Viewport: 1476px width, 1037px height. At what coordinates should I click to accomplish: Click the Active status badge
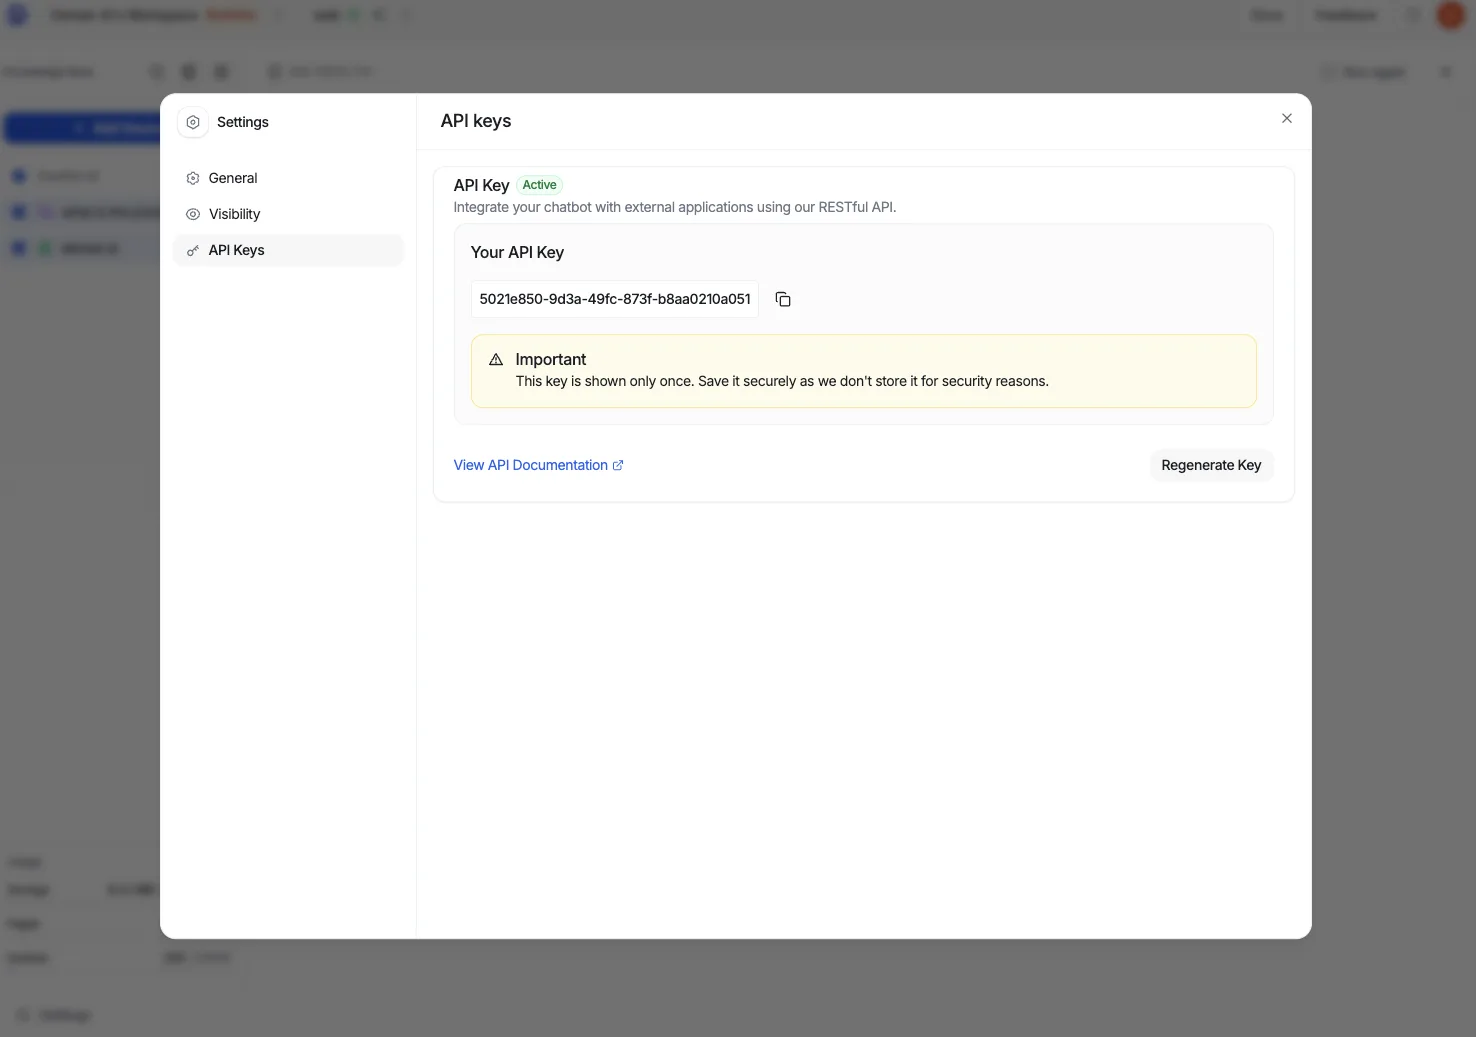[x=540, y=185]
